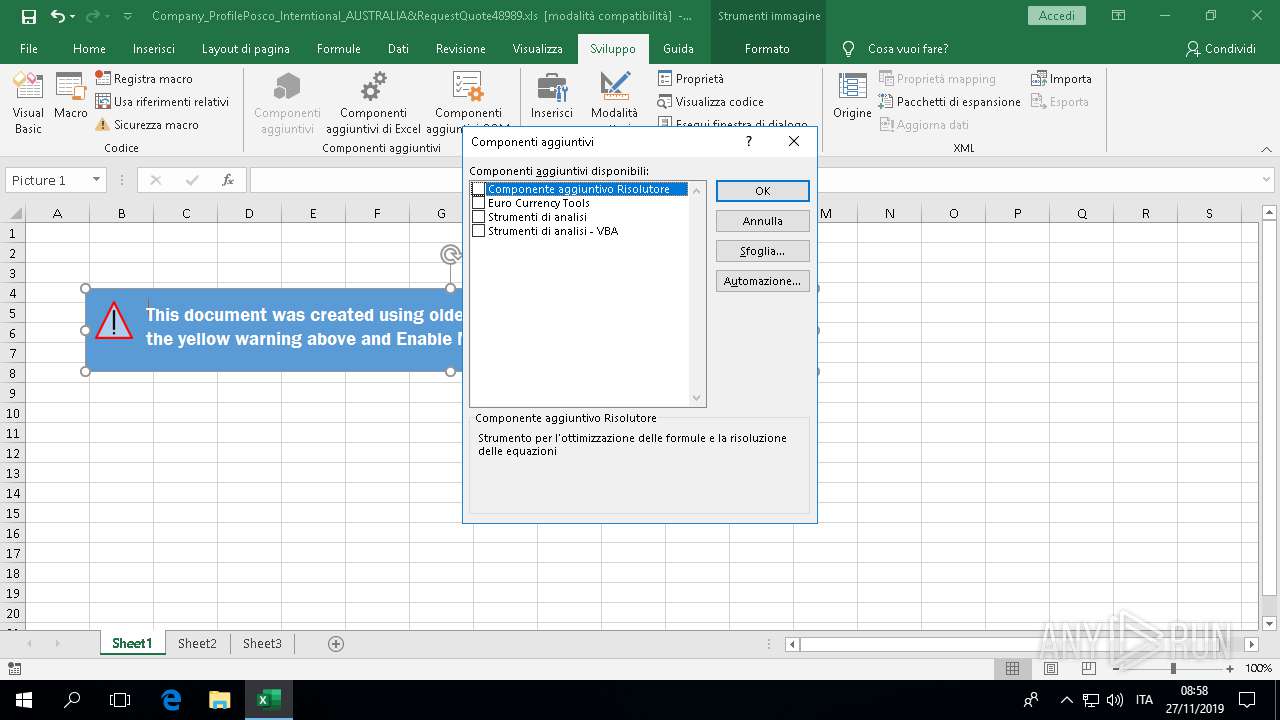This screenshot has width=1280, height=720.
Task: Check Strumenti di analisi - VBA
Action: click(479, 231)
